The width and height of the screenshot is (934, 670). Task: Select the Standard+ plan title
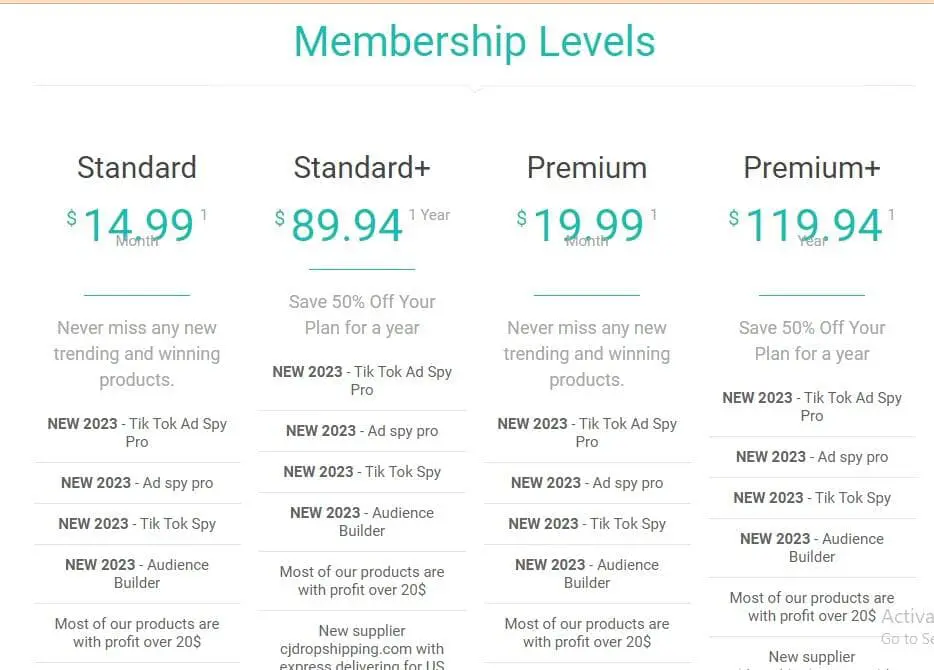point(362,168)
